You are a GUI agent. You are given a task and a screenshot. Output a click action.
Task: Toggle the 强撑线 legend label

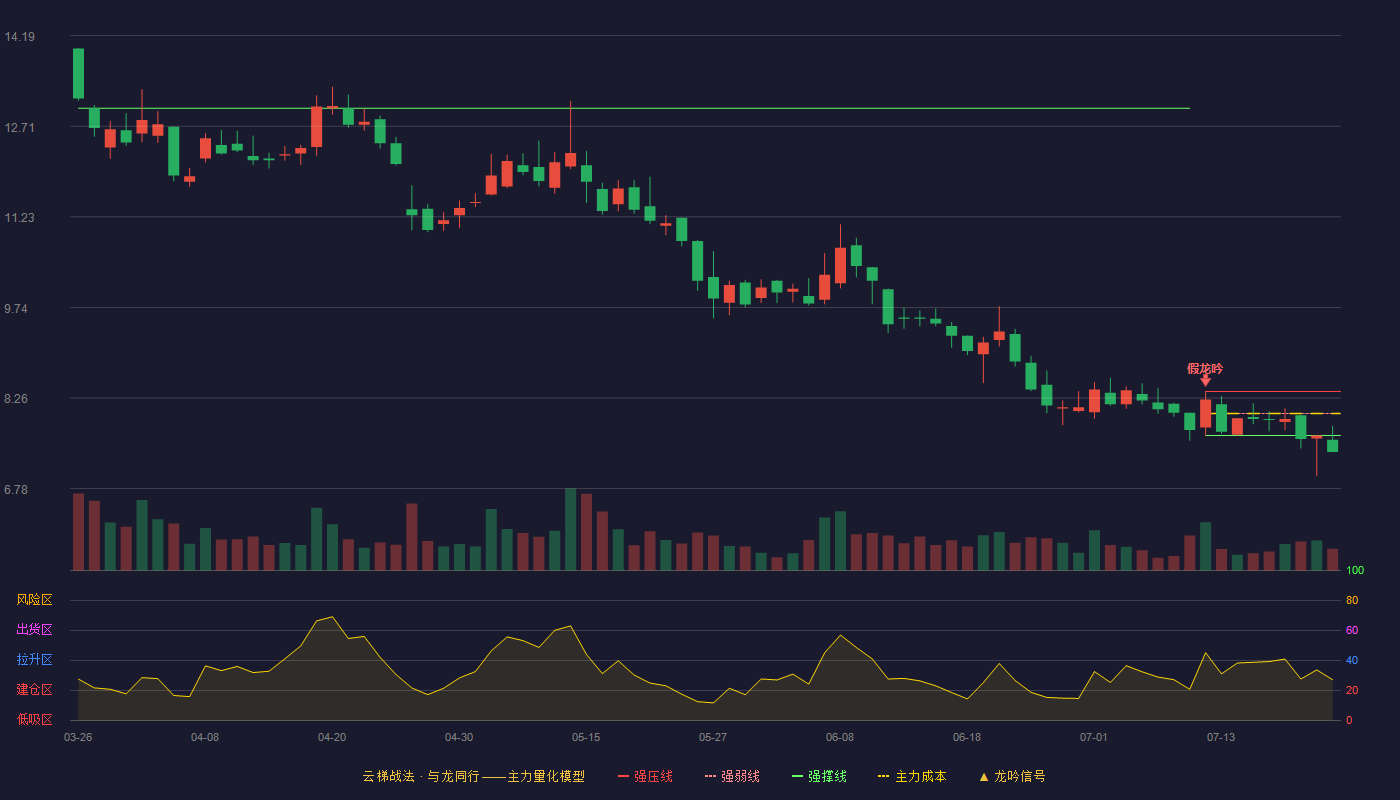coord(827,776)
